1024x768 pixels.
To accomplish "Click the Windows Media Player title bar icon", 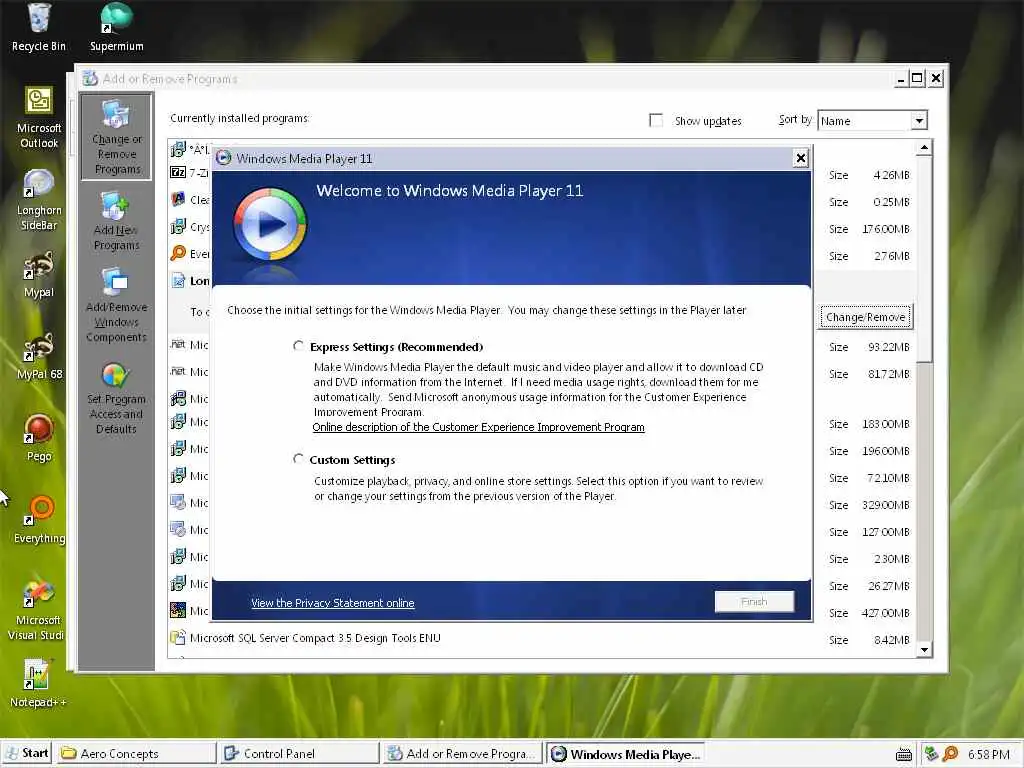I will coord(223,158).
